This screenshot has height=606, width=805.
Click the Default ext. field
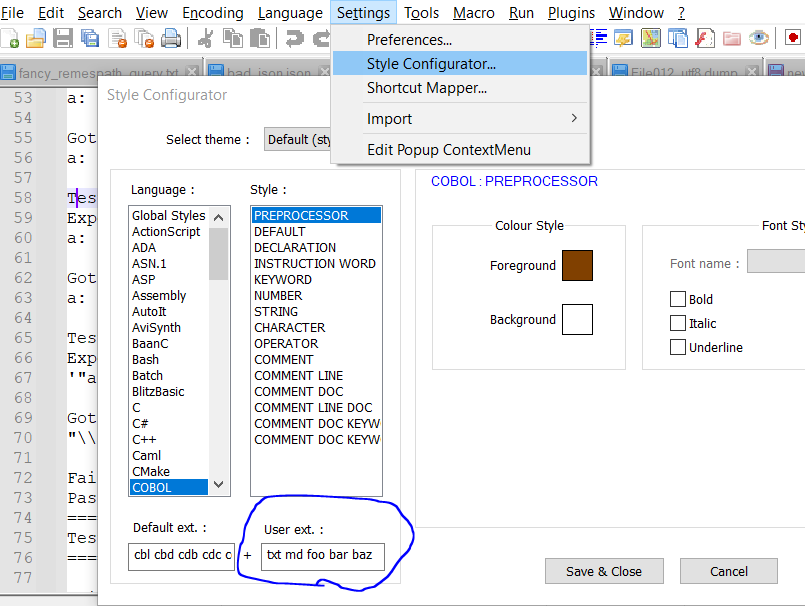181,557
